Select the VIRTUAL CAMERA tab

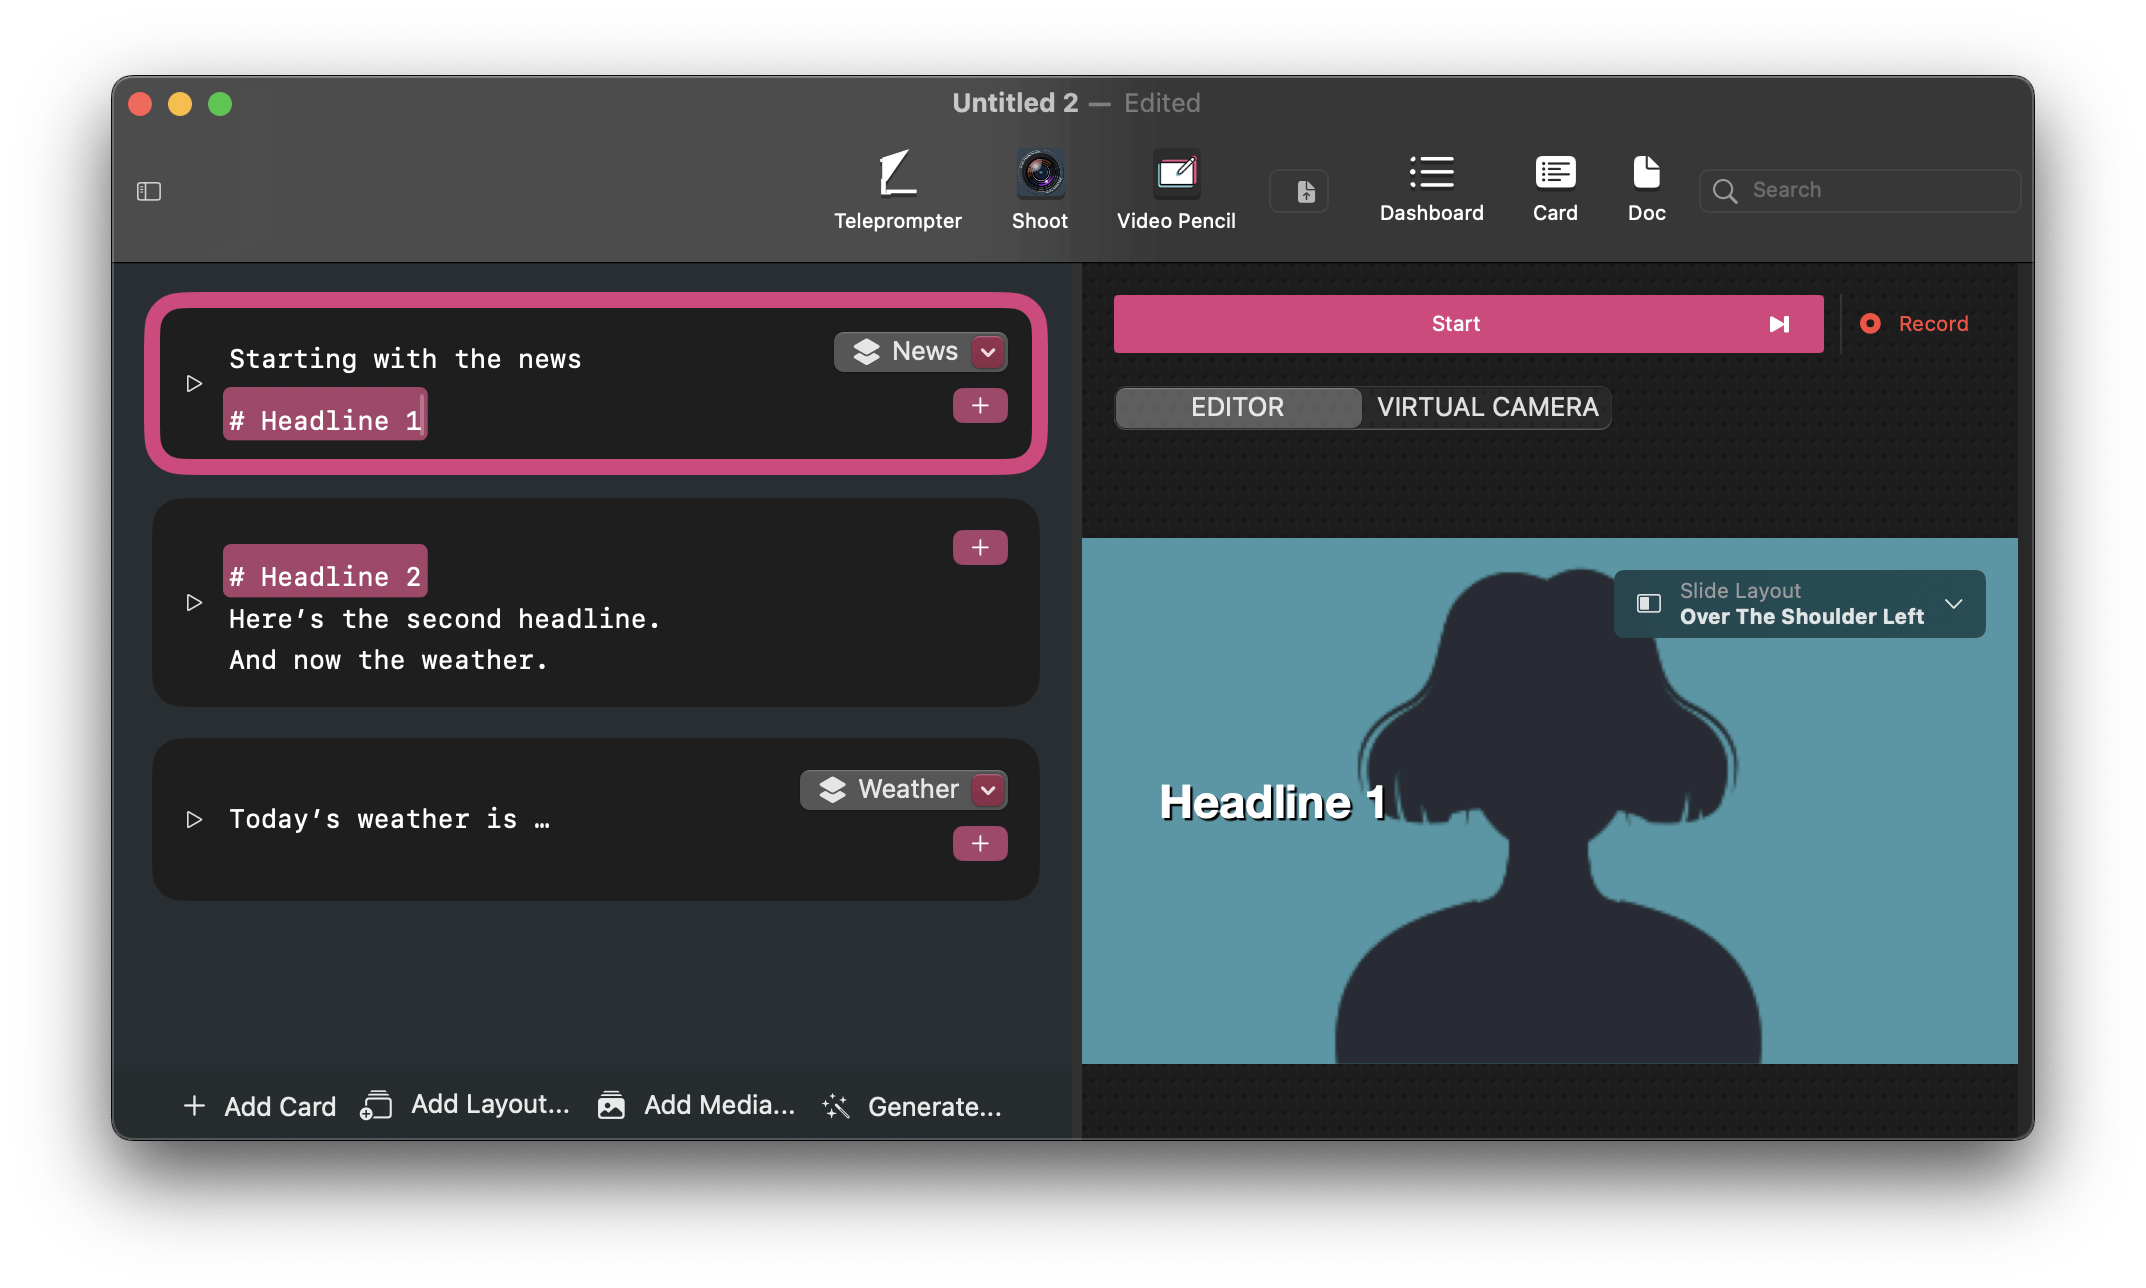tap(1487, 407)
